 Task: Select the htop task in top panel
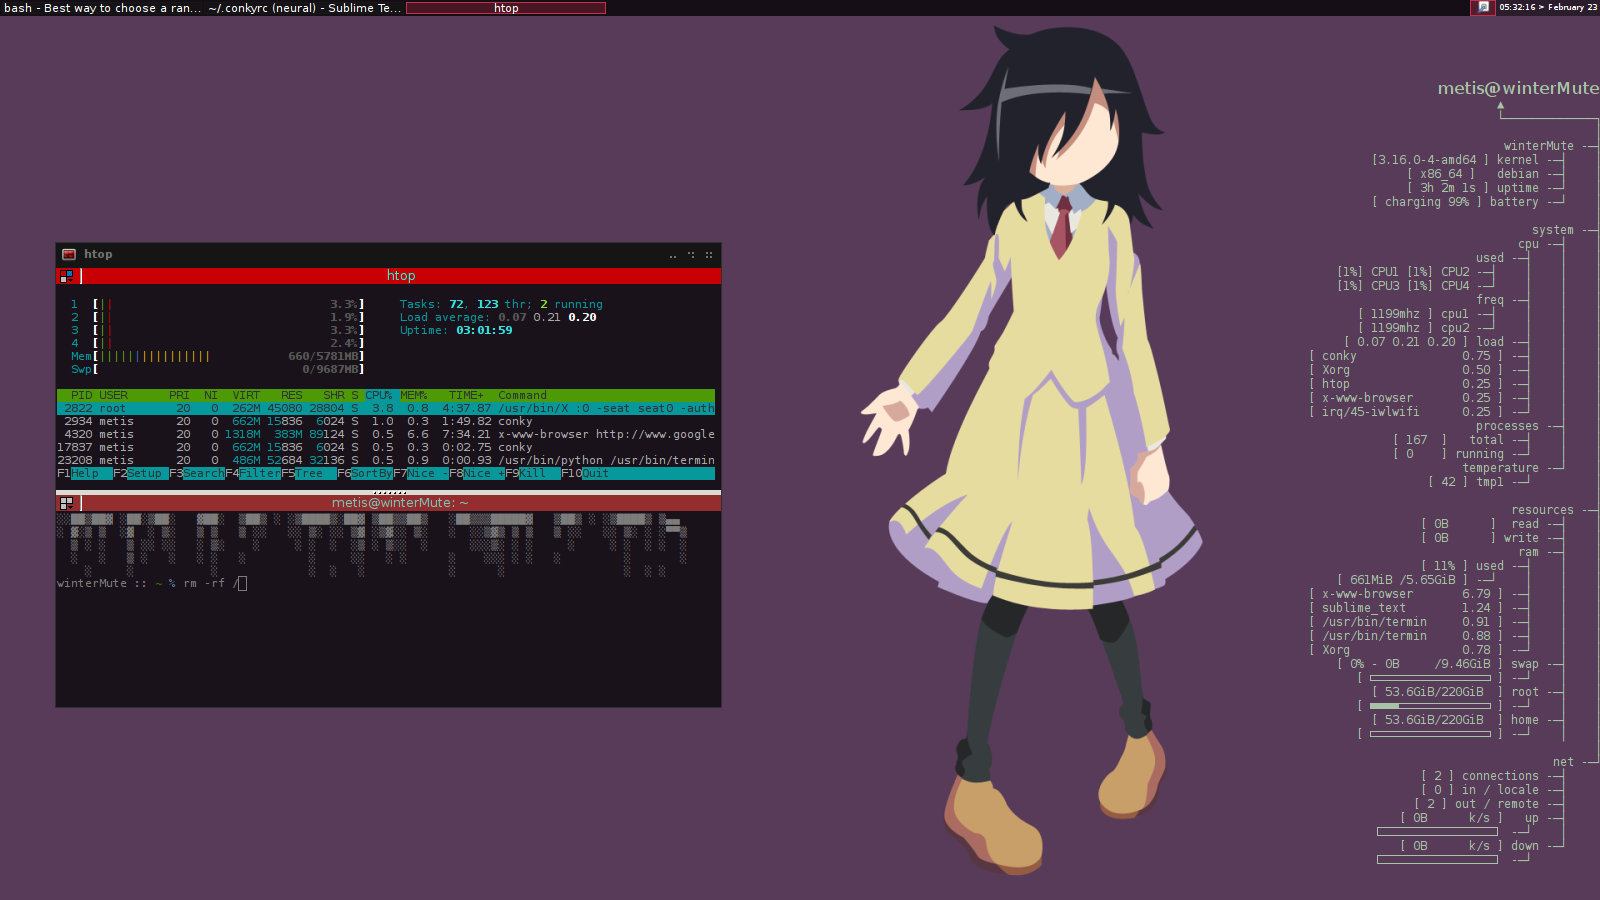point(506,7)
